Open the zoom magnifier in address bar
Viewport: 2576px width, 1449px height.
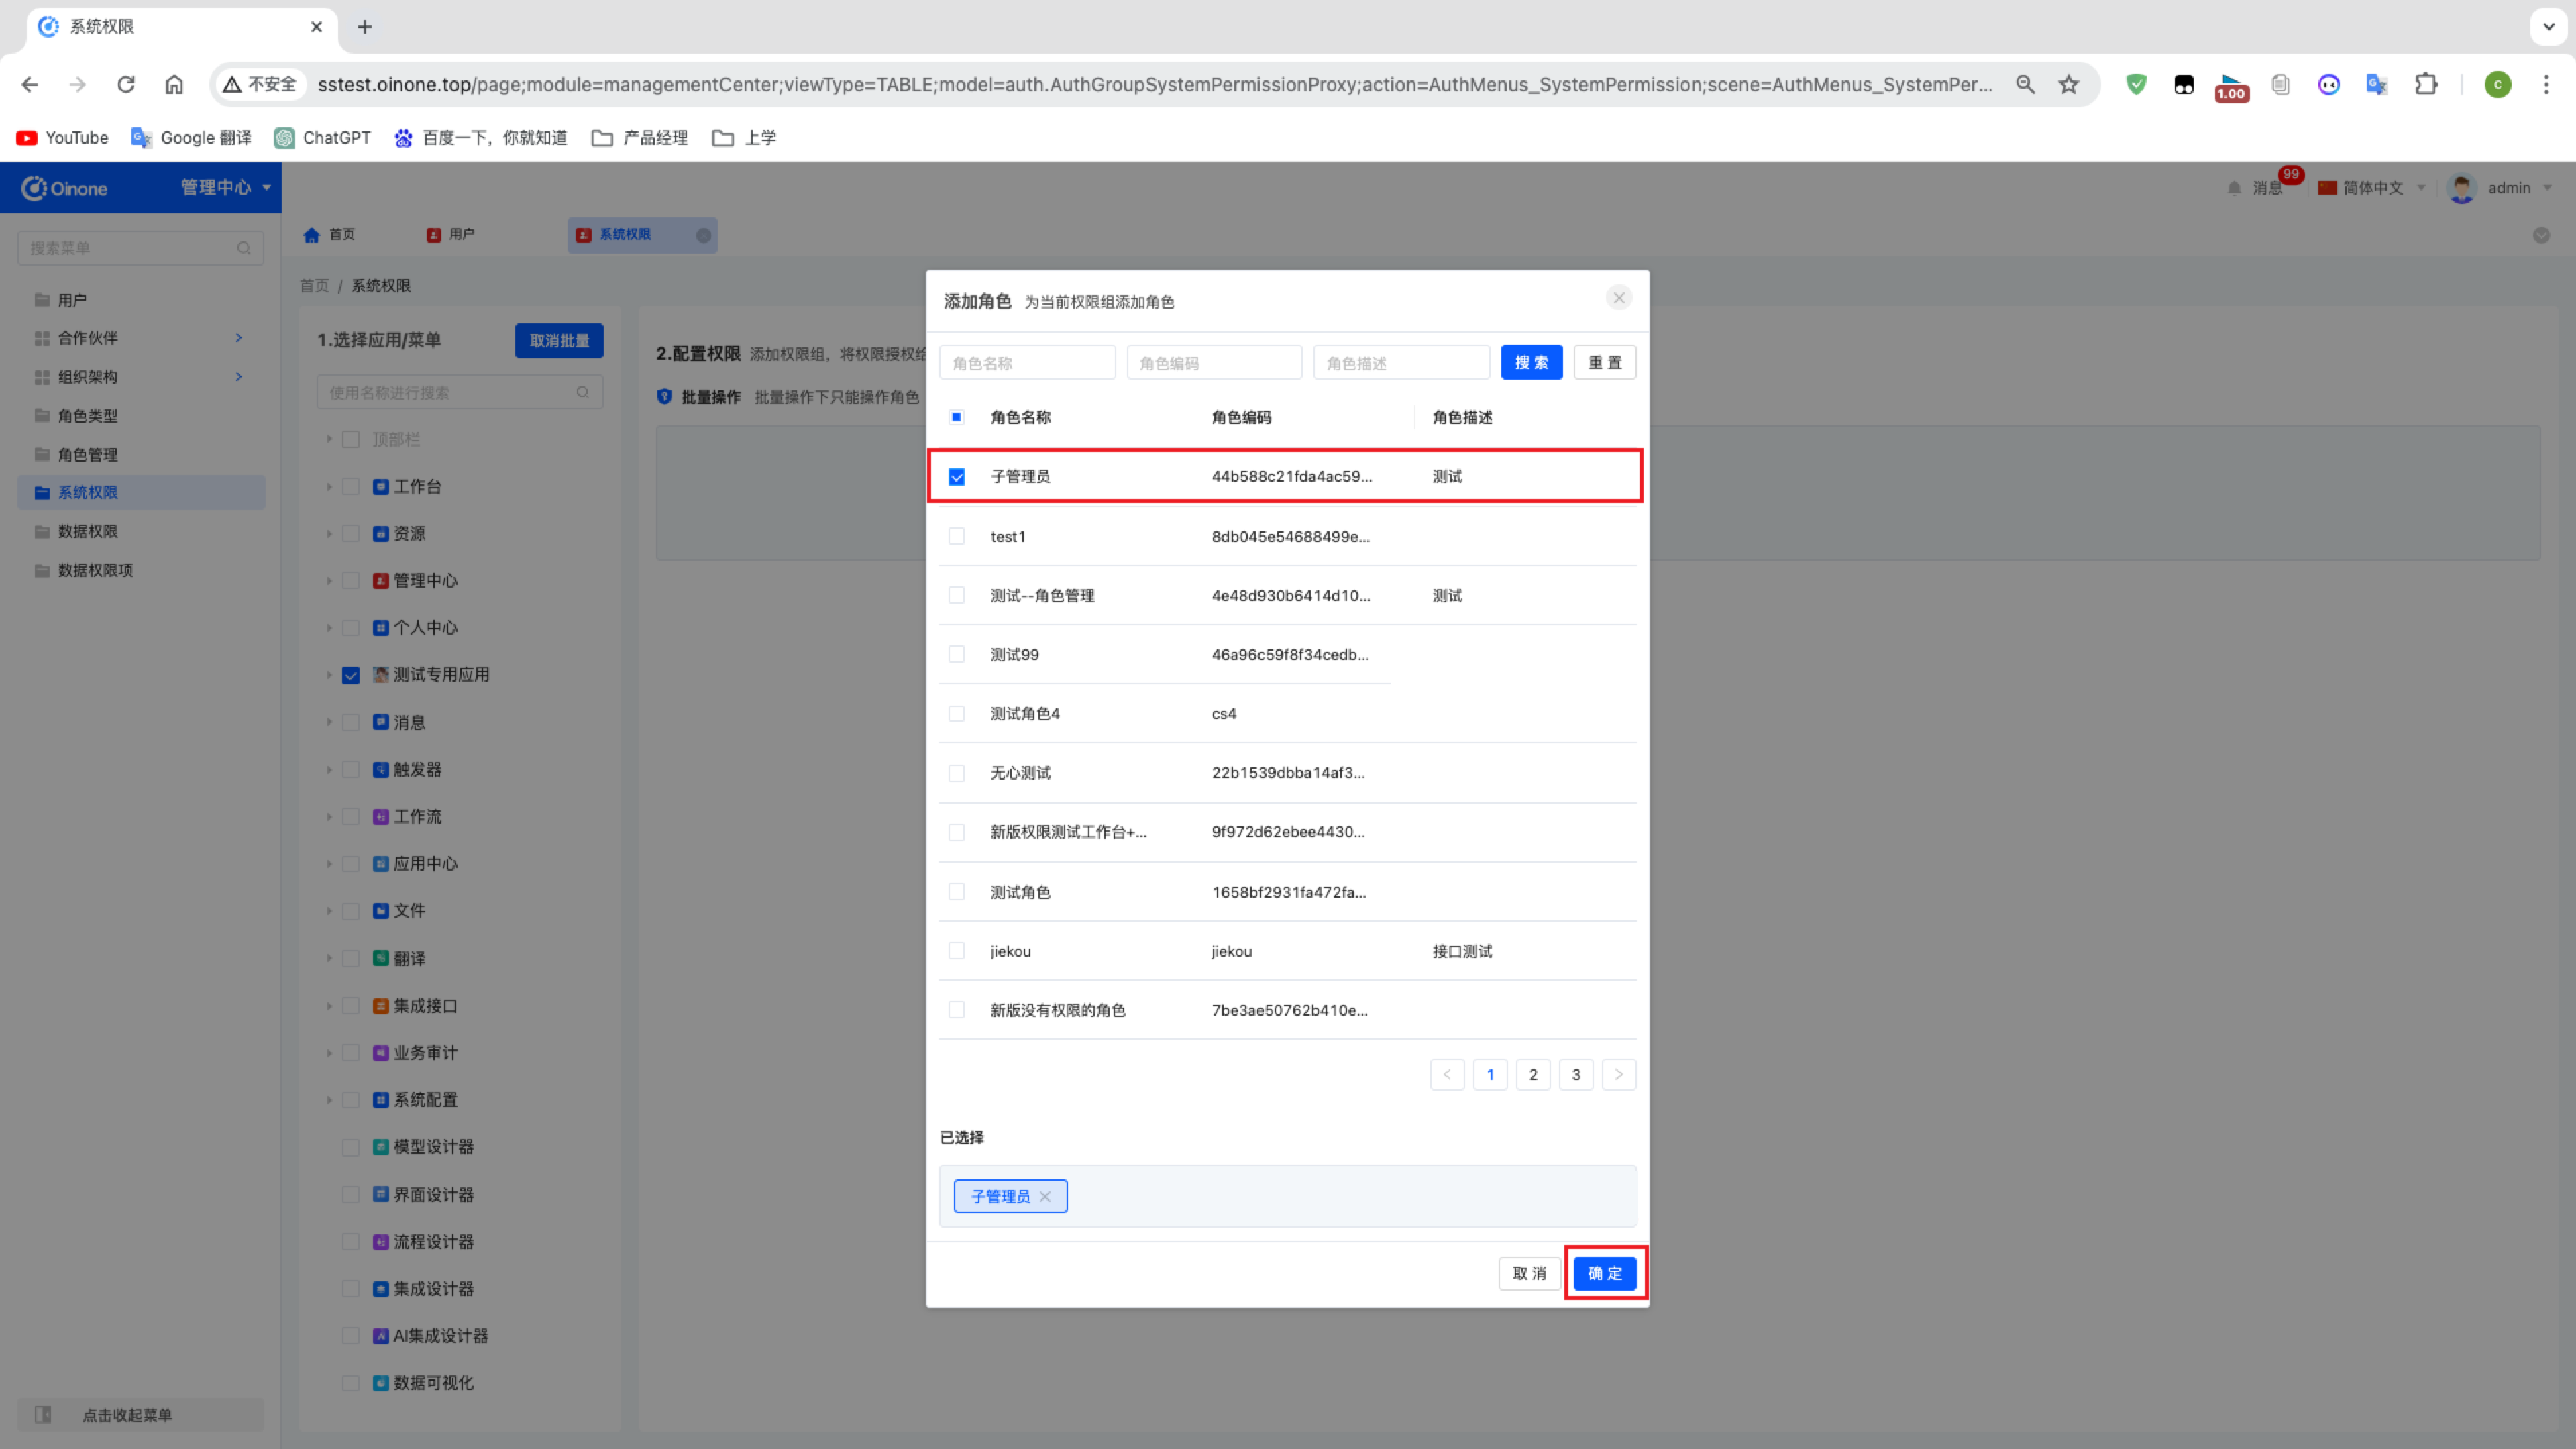pyautogui.click(x=2025, y=85)
